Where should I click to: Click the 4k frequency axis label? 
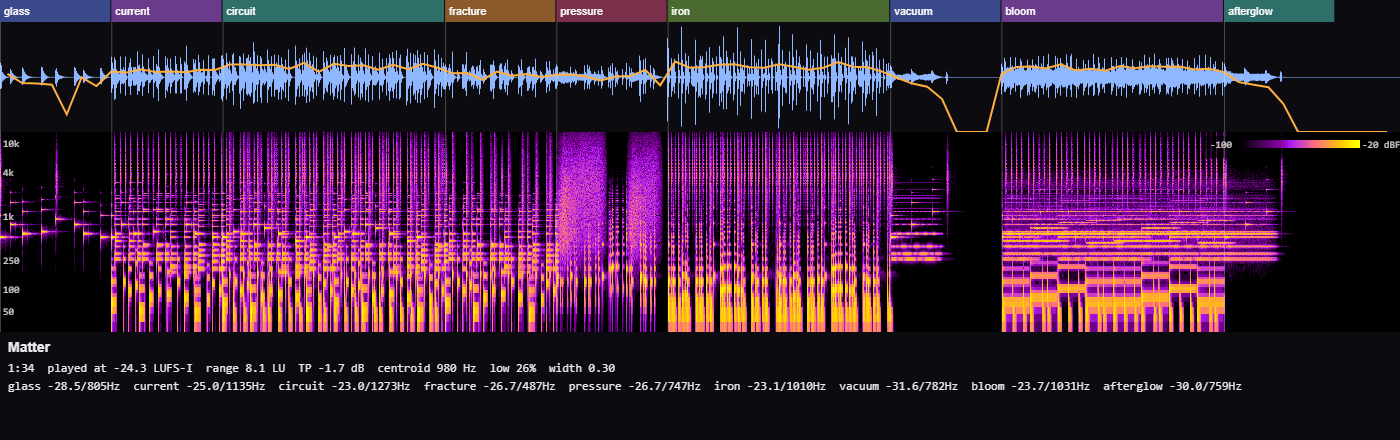(x=9, y=173)
